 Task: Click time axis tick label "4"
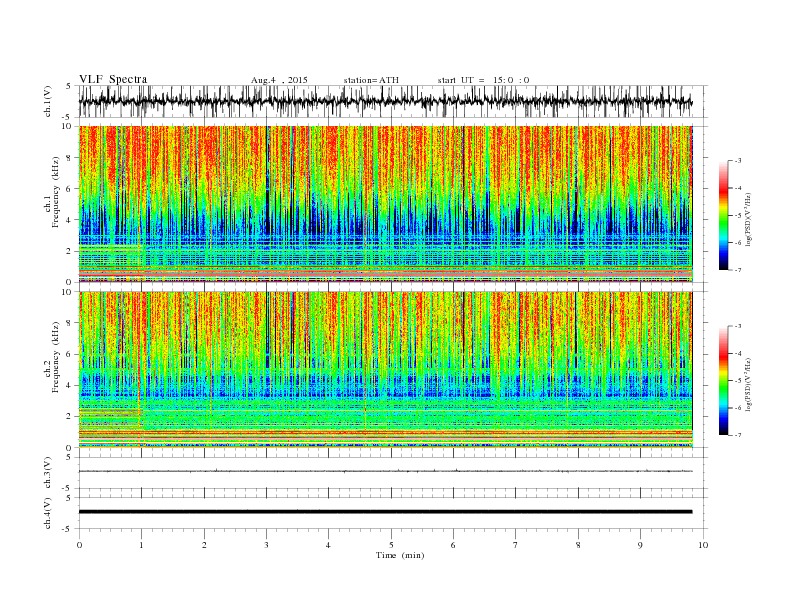pos(329,545)
